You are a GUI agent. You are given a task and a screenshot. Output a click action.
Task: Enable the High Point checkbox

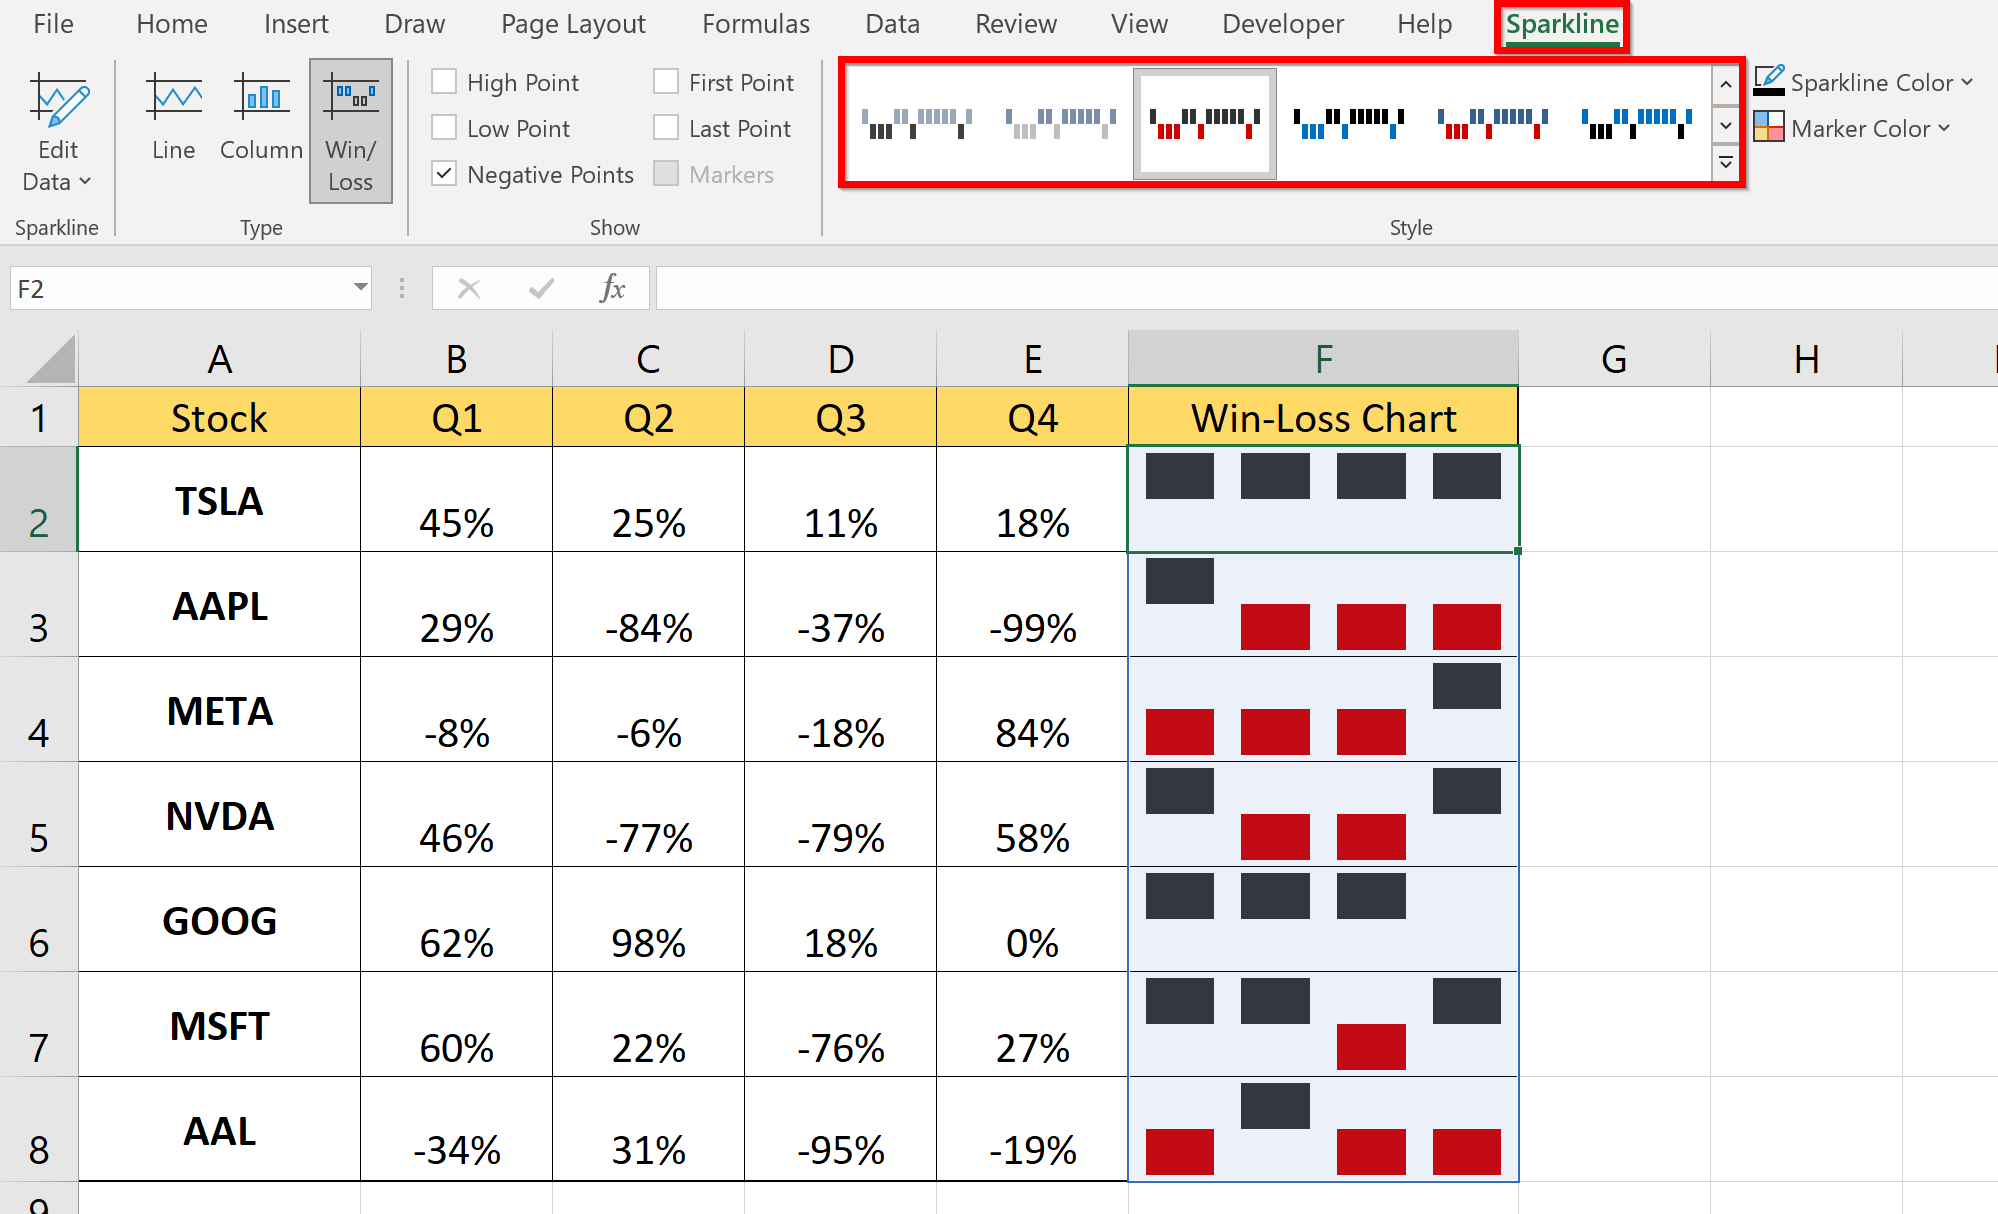coord(444,81)
